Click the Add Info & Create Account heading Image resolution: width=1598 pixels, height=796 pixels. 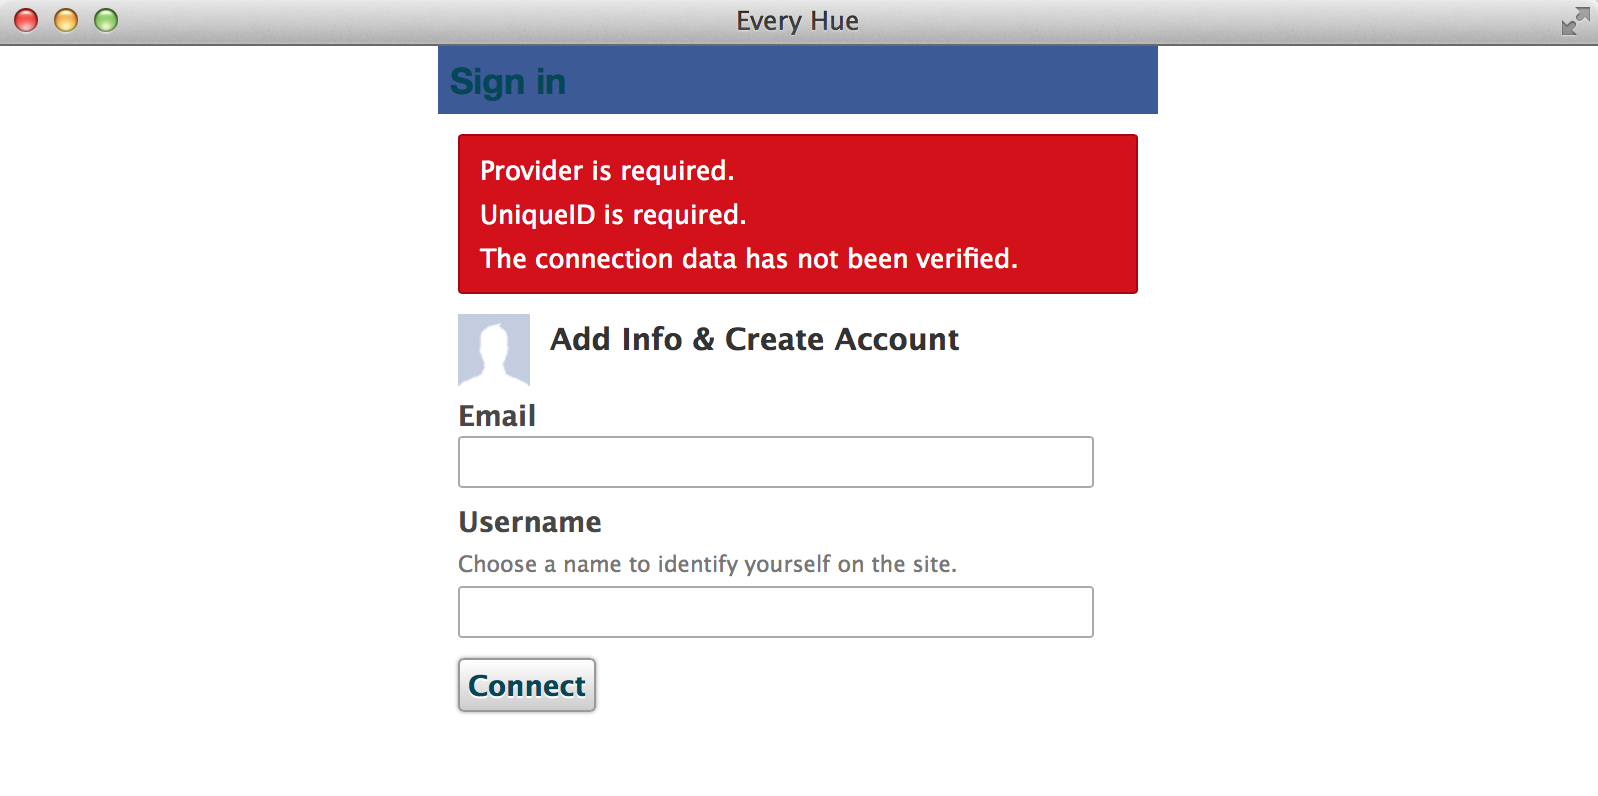coord(754,340)
